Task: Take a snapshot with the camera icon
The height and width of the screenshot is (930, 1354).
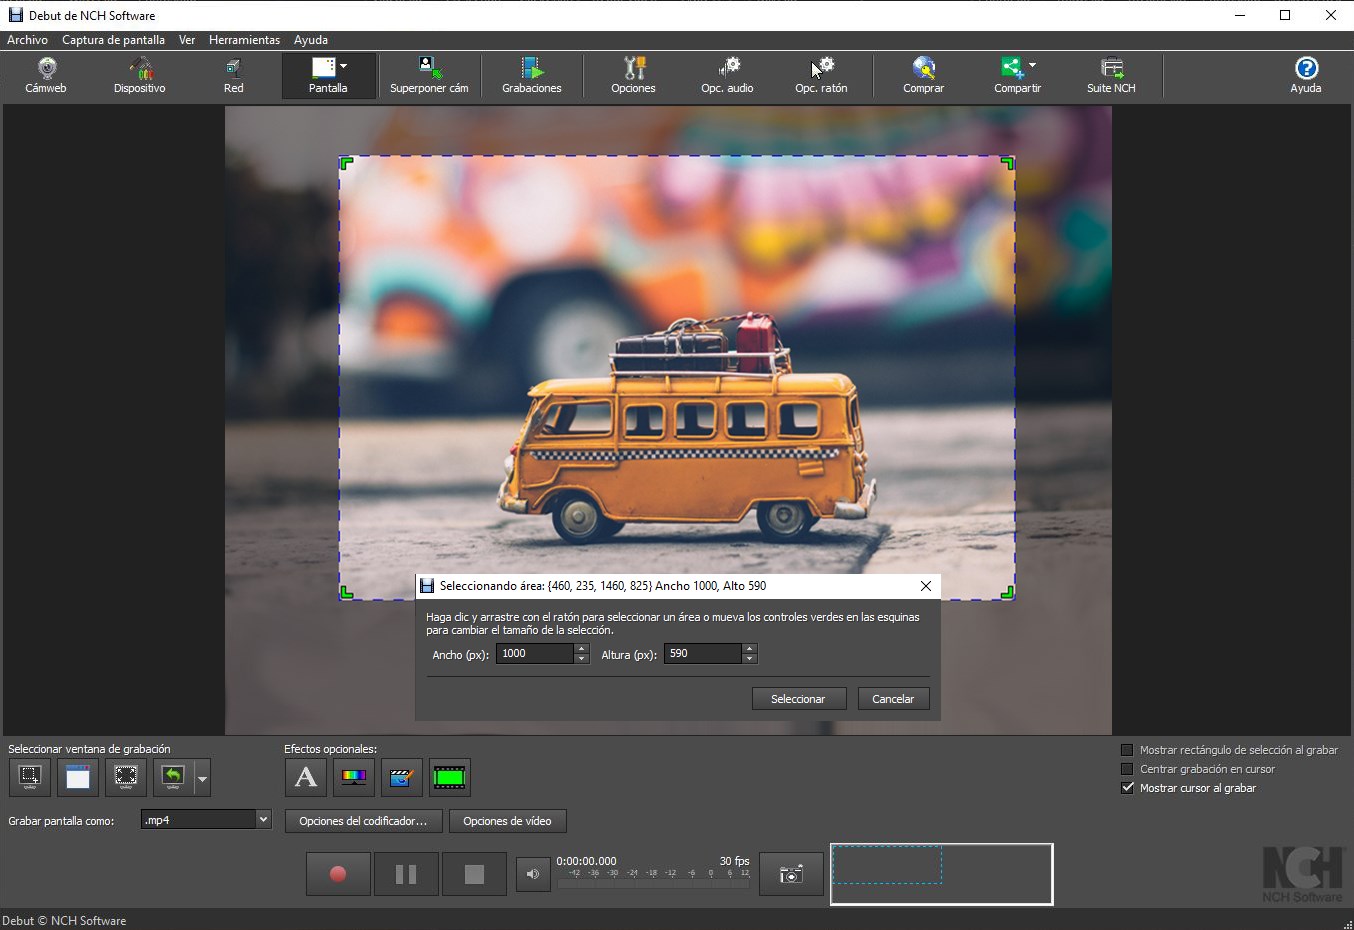Action: point(791,874)
